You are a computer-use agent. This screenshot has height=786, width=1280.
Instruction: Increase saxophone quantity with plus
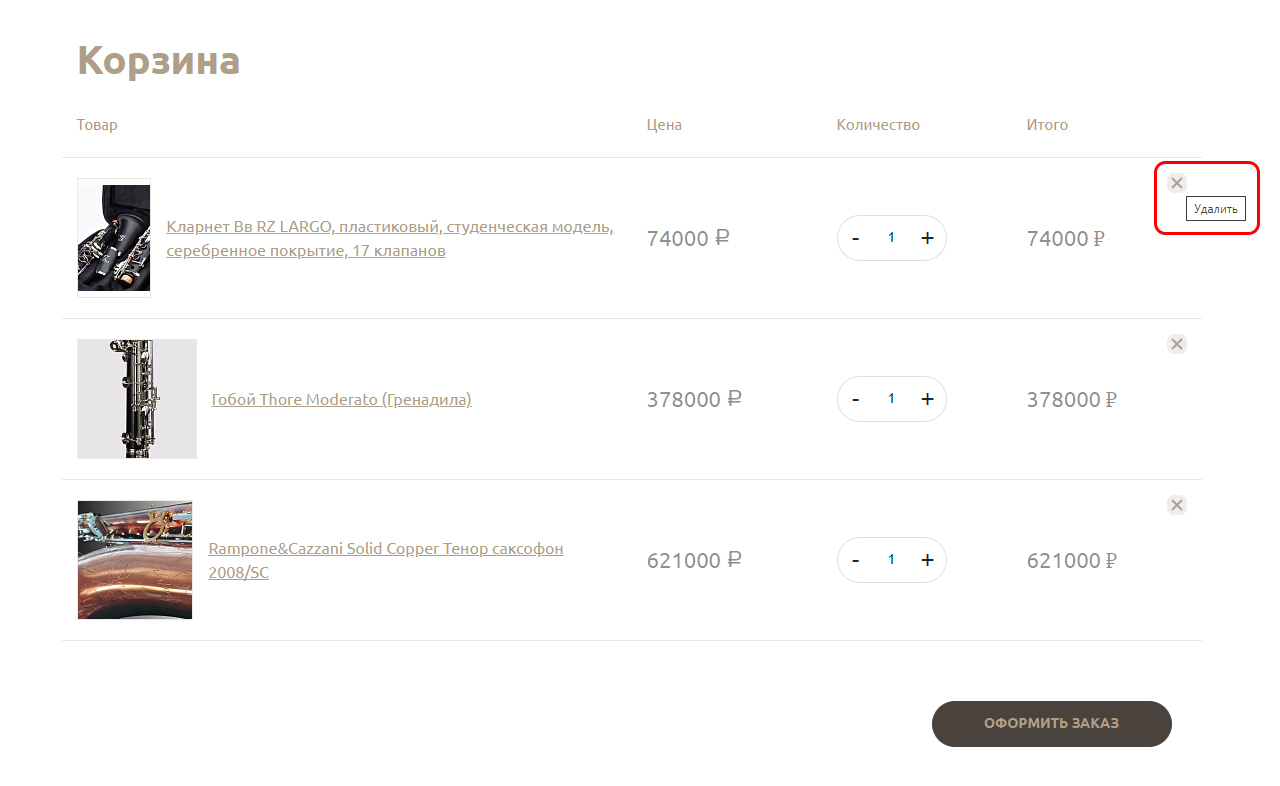[927, 560]
